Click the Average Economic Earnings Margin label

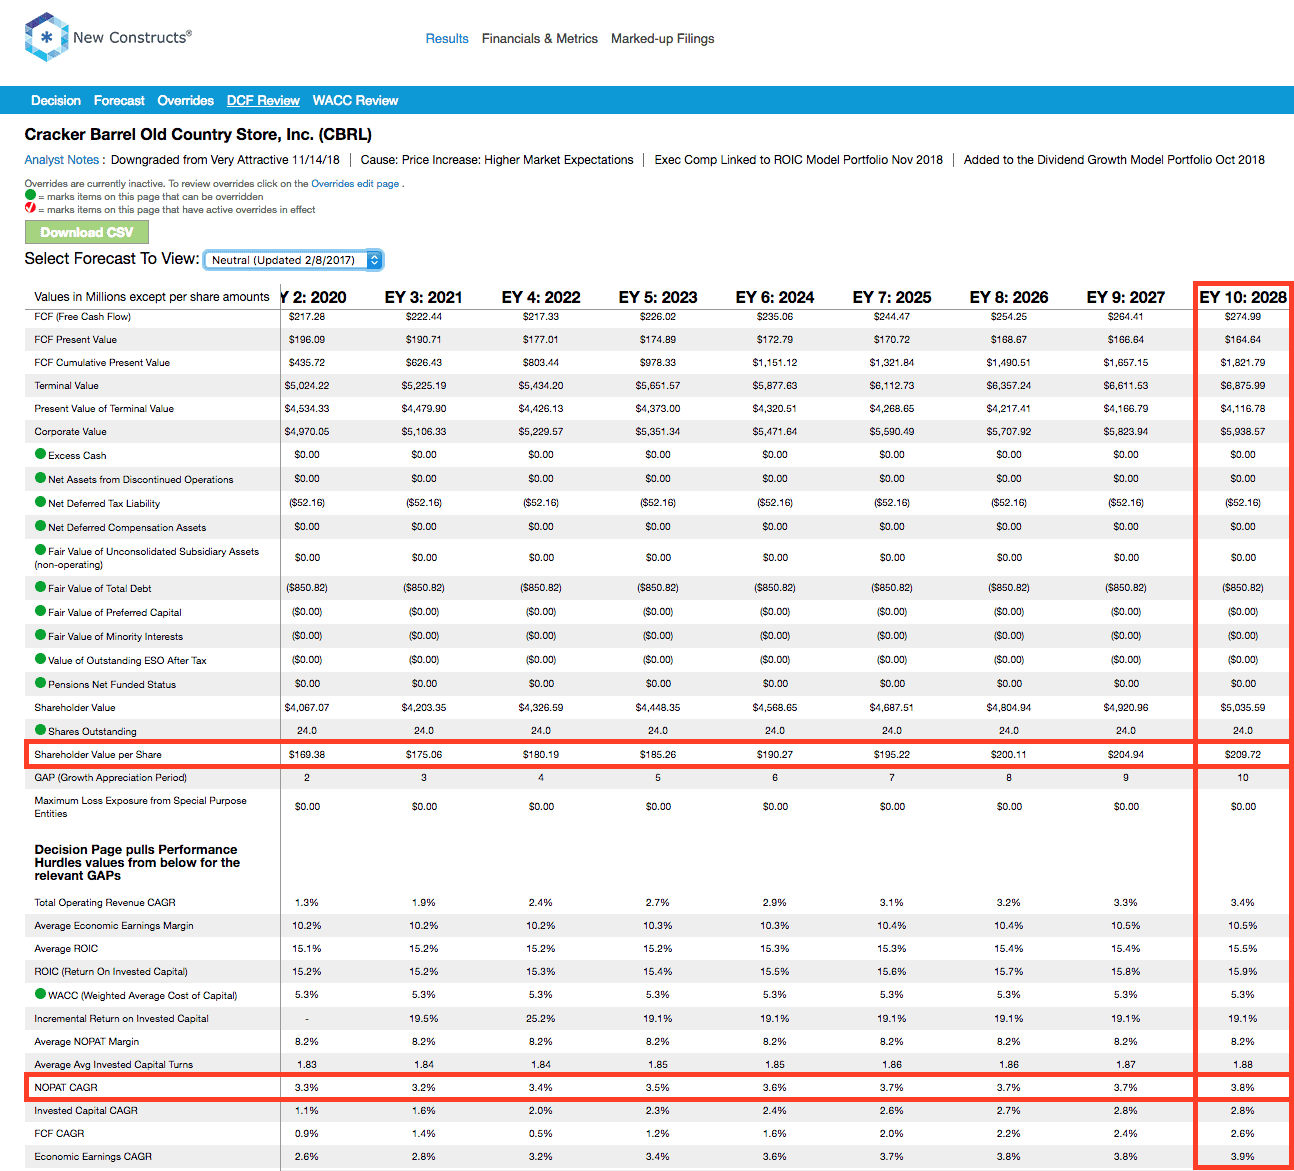coord(114,926)
